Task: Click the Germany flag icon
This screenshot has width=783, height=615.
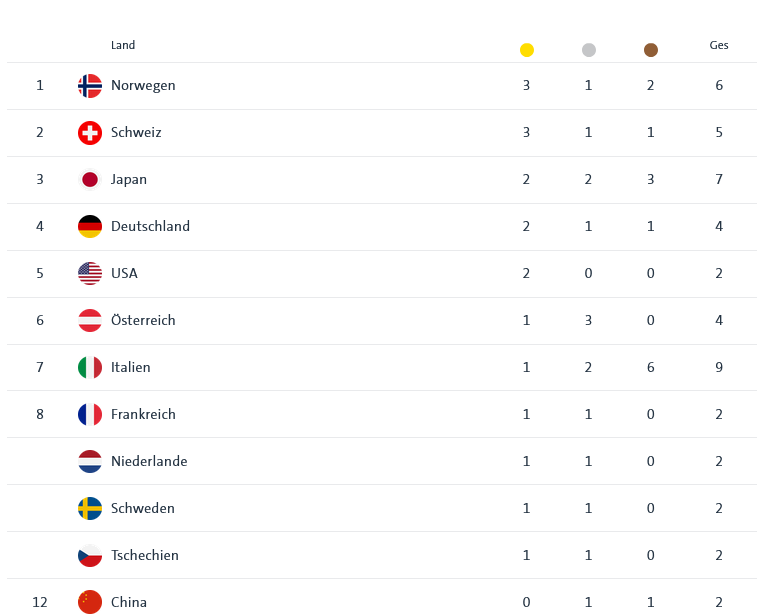Action: 90,227
